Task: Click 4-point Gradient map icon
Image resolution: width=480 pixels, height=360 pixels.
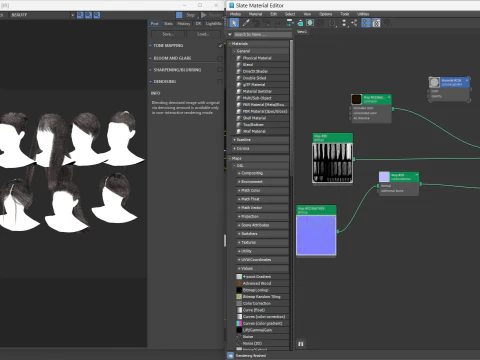Action: (239, 277)
